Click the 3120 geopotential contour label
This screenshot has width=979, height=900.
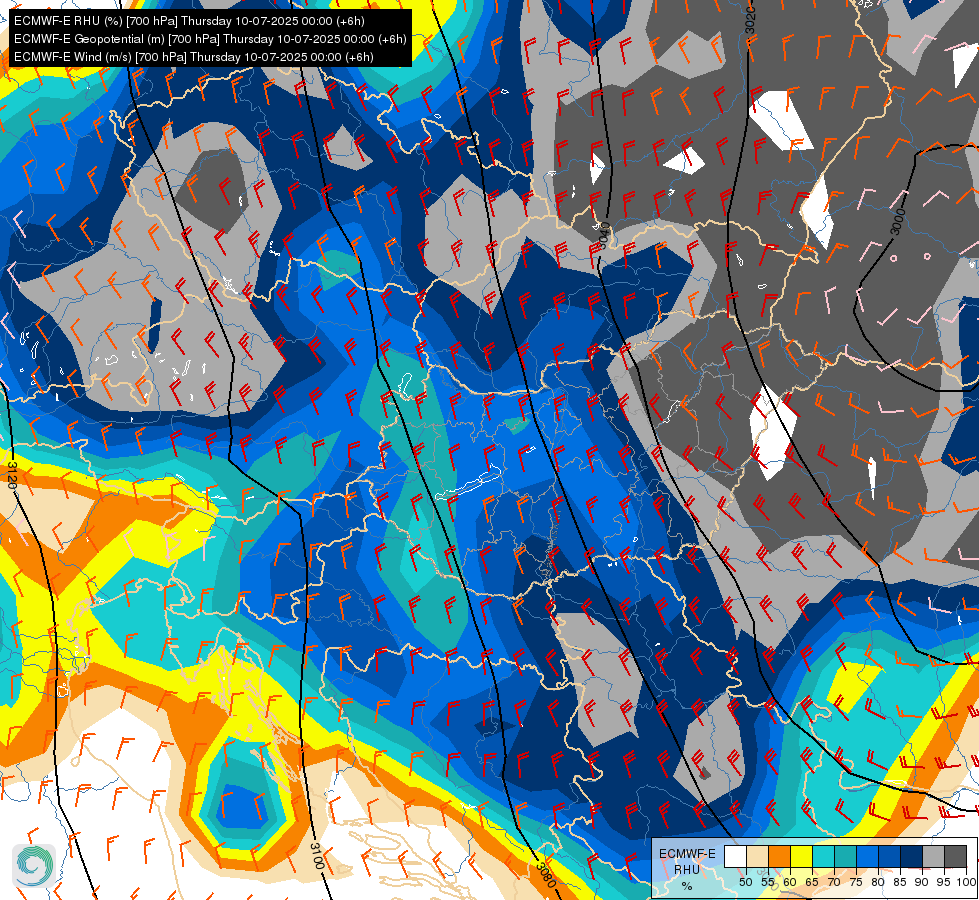[x=12, y=475]
